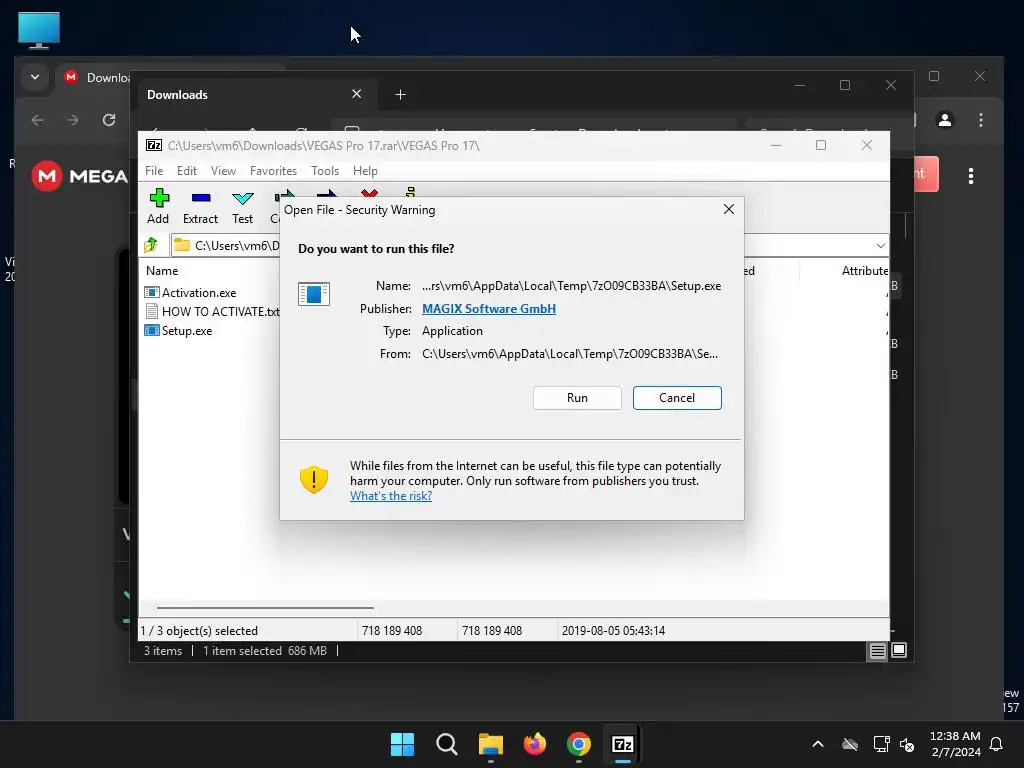Open the View menu in 7-Zip
1024x768 pixels.
pyautogui.click(x=223, y=170)
